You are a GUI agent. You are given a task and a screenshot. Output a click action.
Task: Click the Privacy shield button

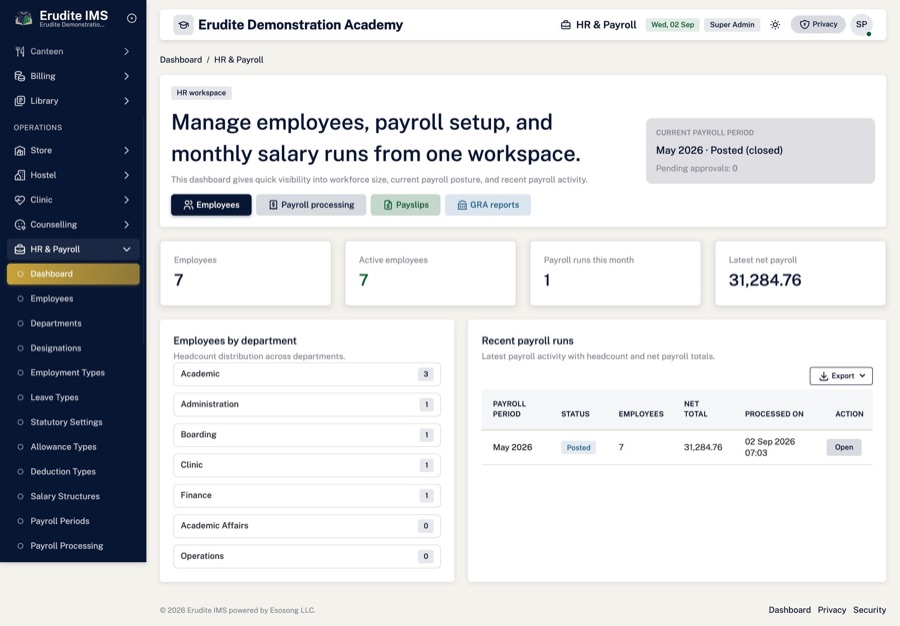(818, 24)
